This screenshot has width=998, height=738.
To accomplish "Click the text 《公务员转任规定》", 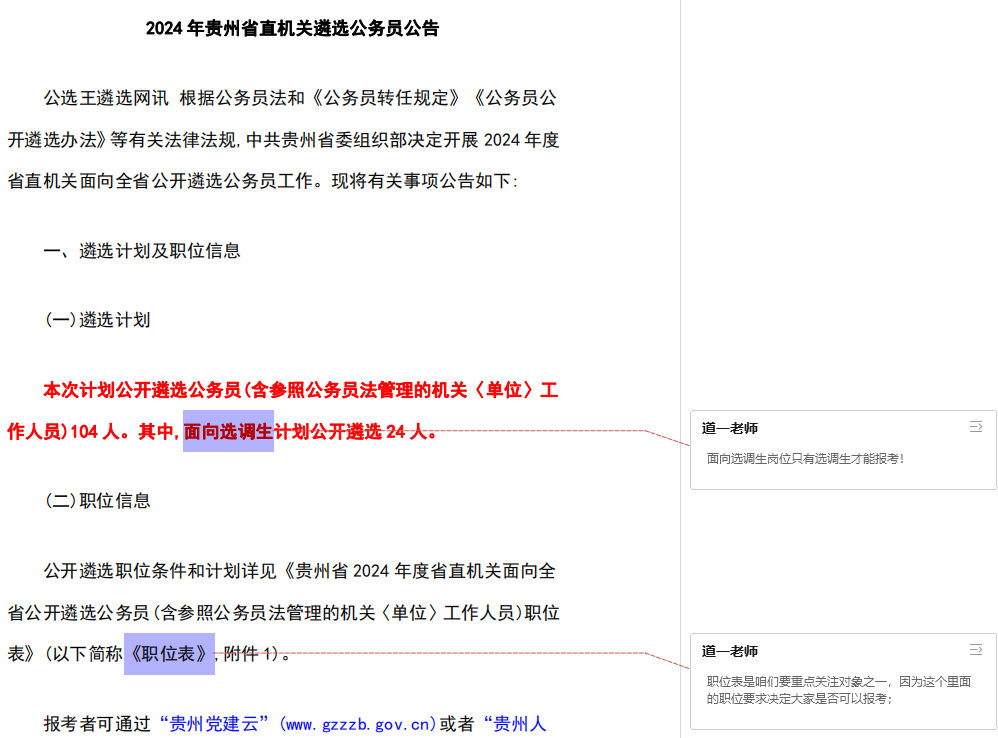I will point(387,98).
